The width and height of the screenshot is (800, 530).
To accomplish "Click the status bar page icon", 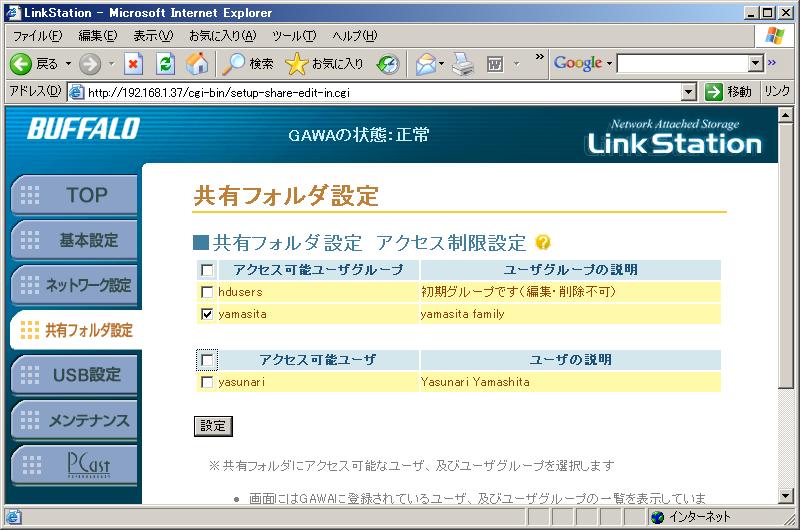I will (x=13, y=517).
